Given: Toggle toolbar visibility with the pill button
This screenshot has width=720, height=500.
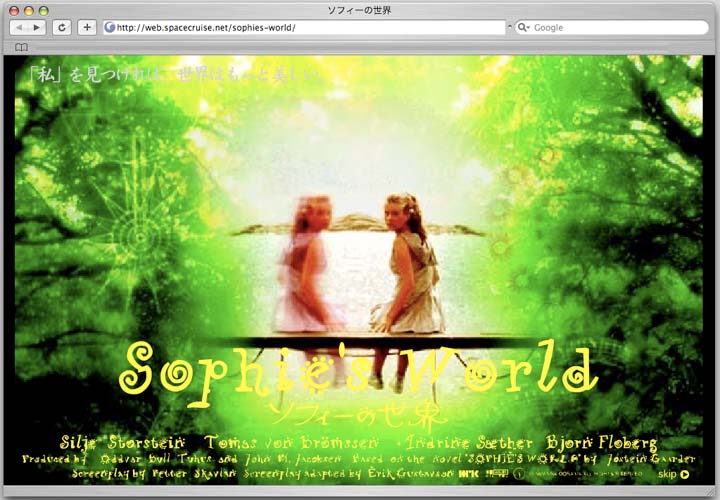Looking at the screenshot, I should pos(704,10).
